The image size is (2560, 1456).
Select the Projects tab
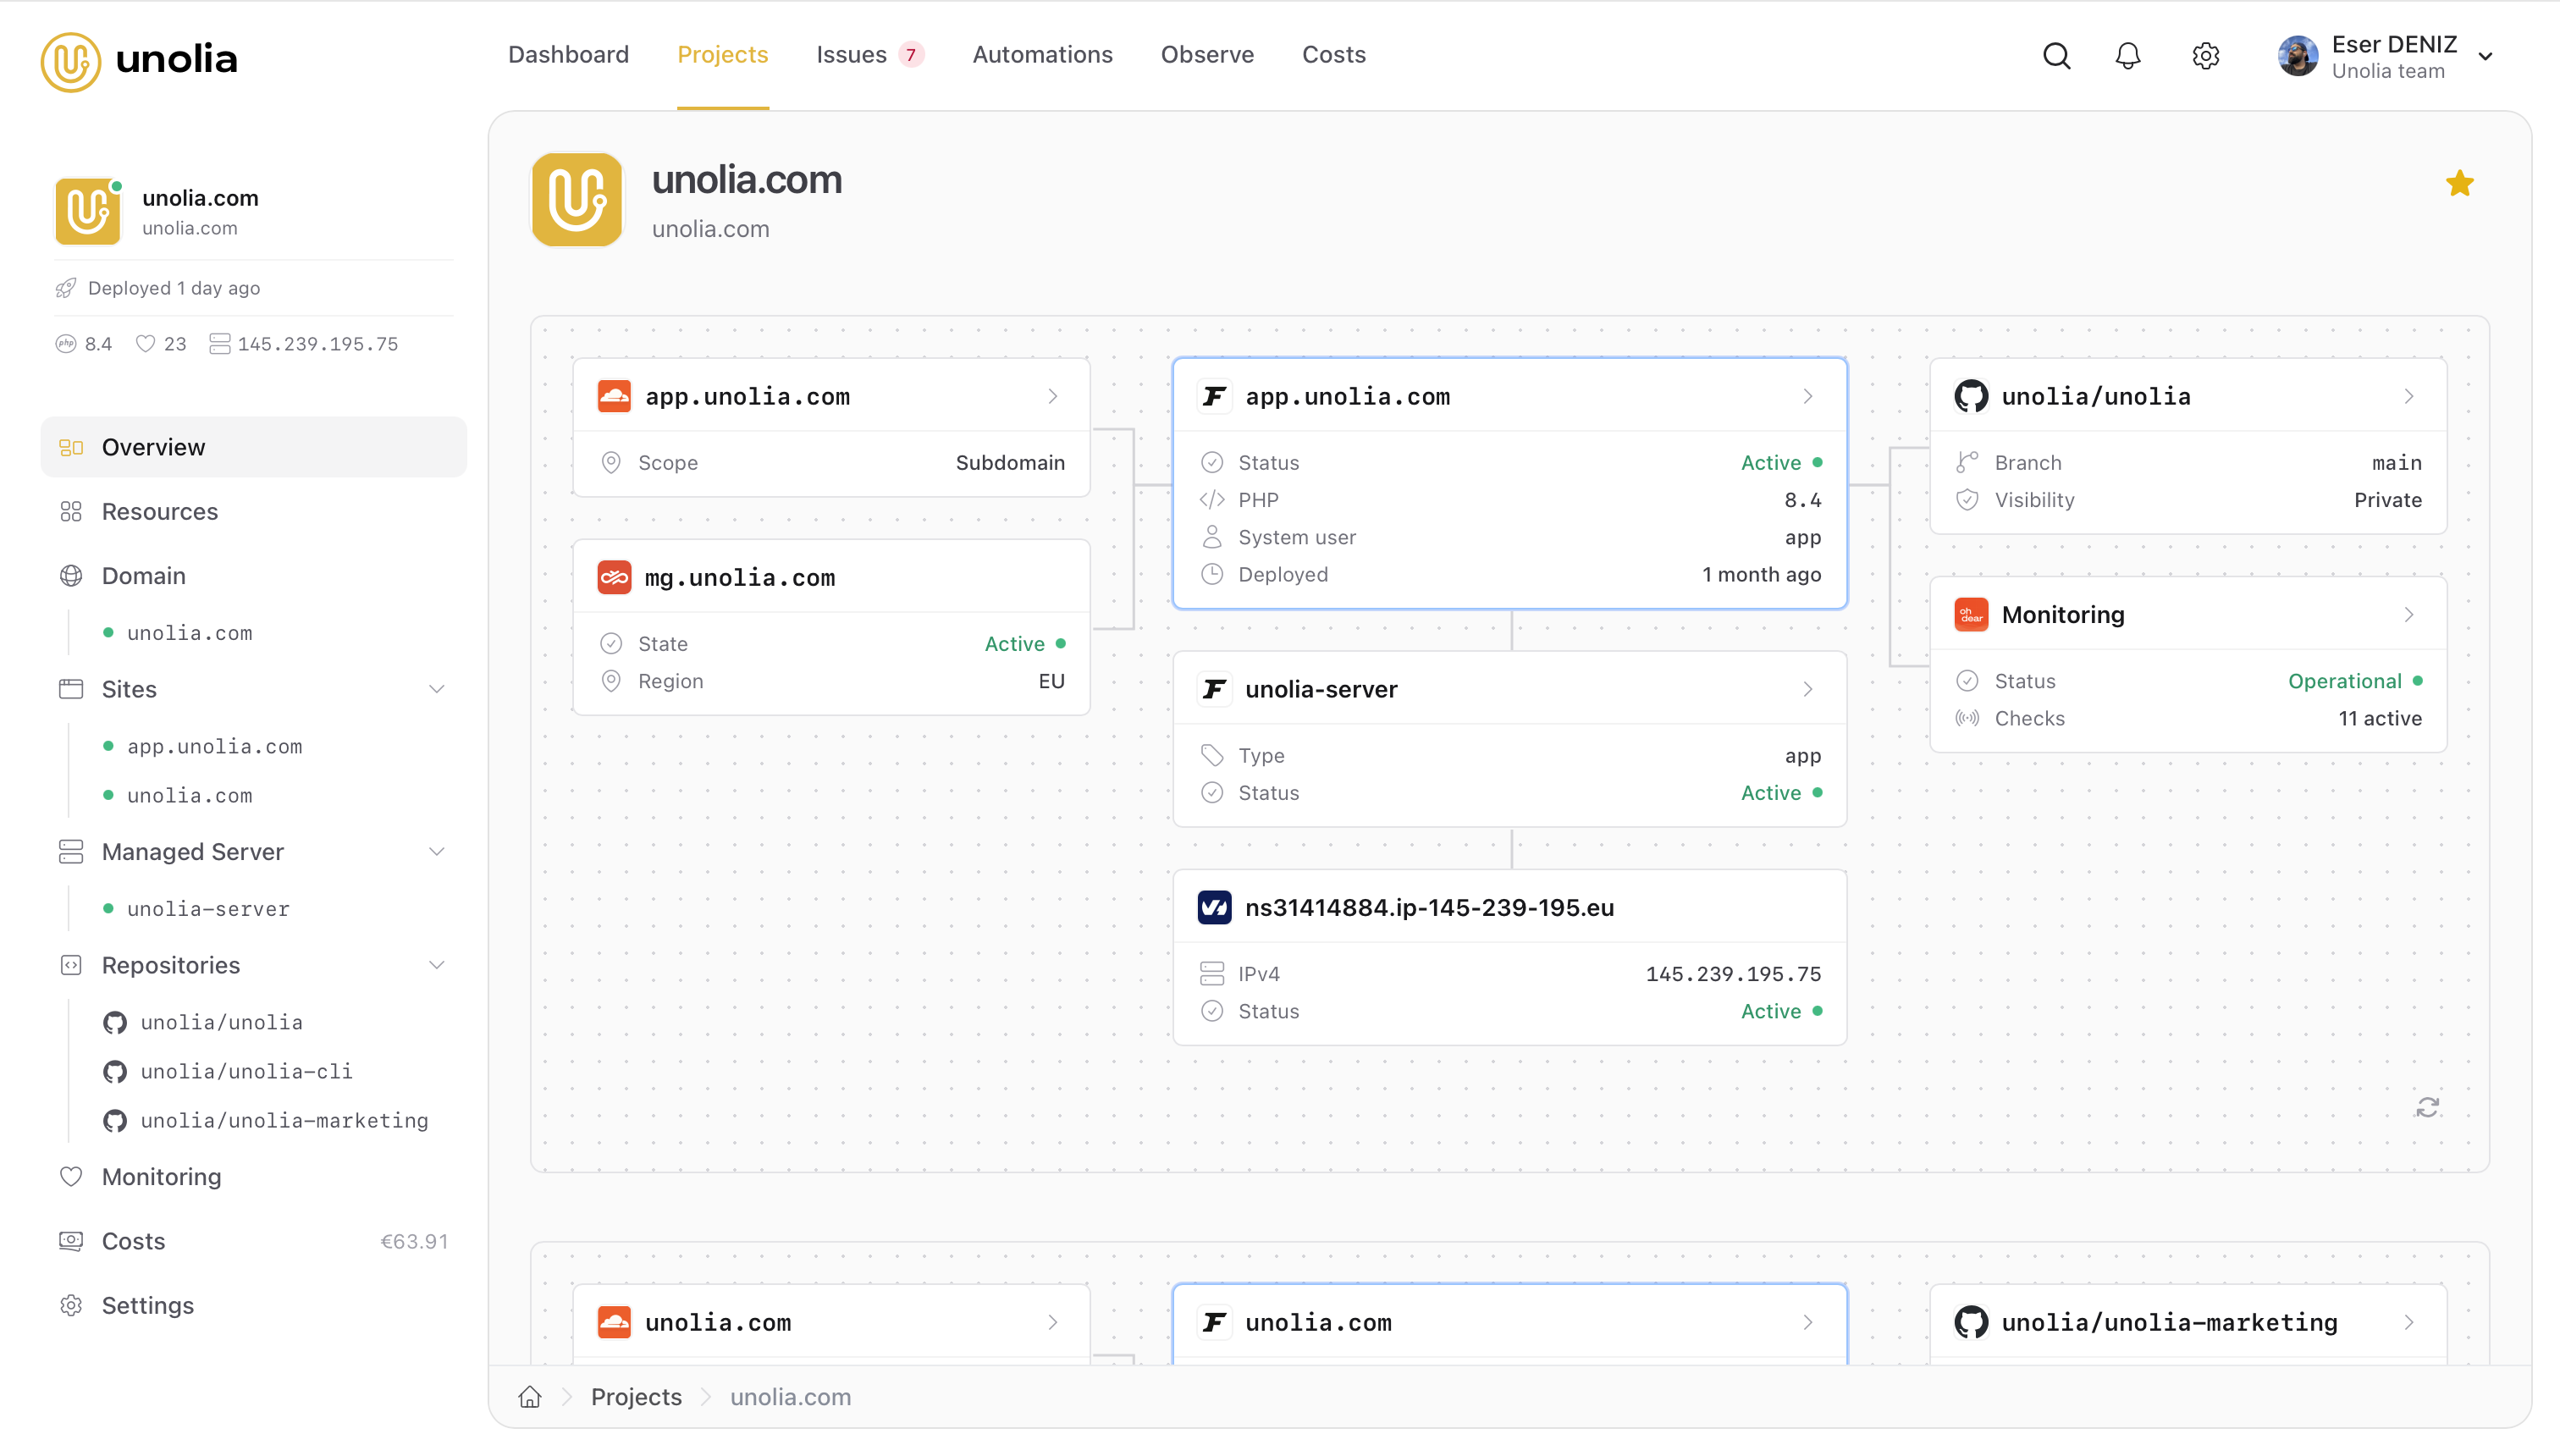coord(723,54)
